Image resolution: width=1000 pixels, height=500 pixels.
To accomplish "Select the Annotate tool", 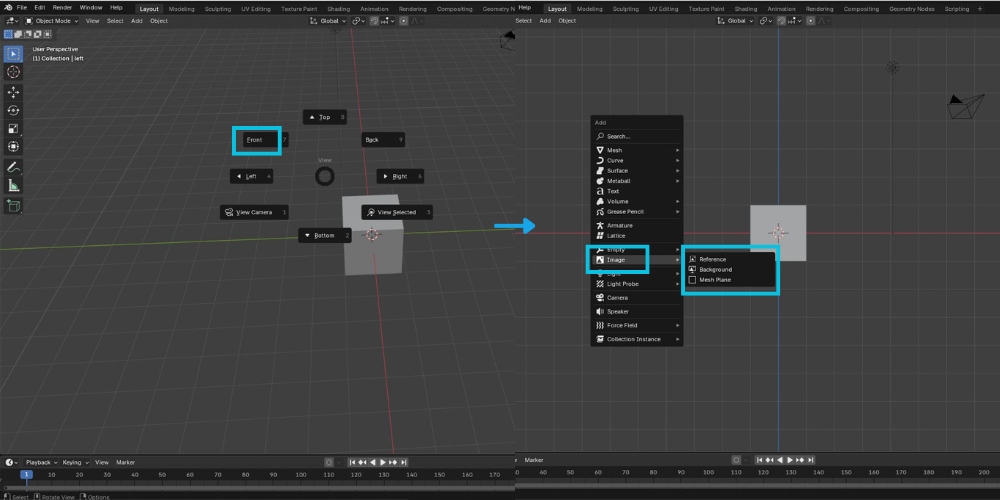I will [x=13, y=166].
